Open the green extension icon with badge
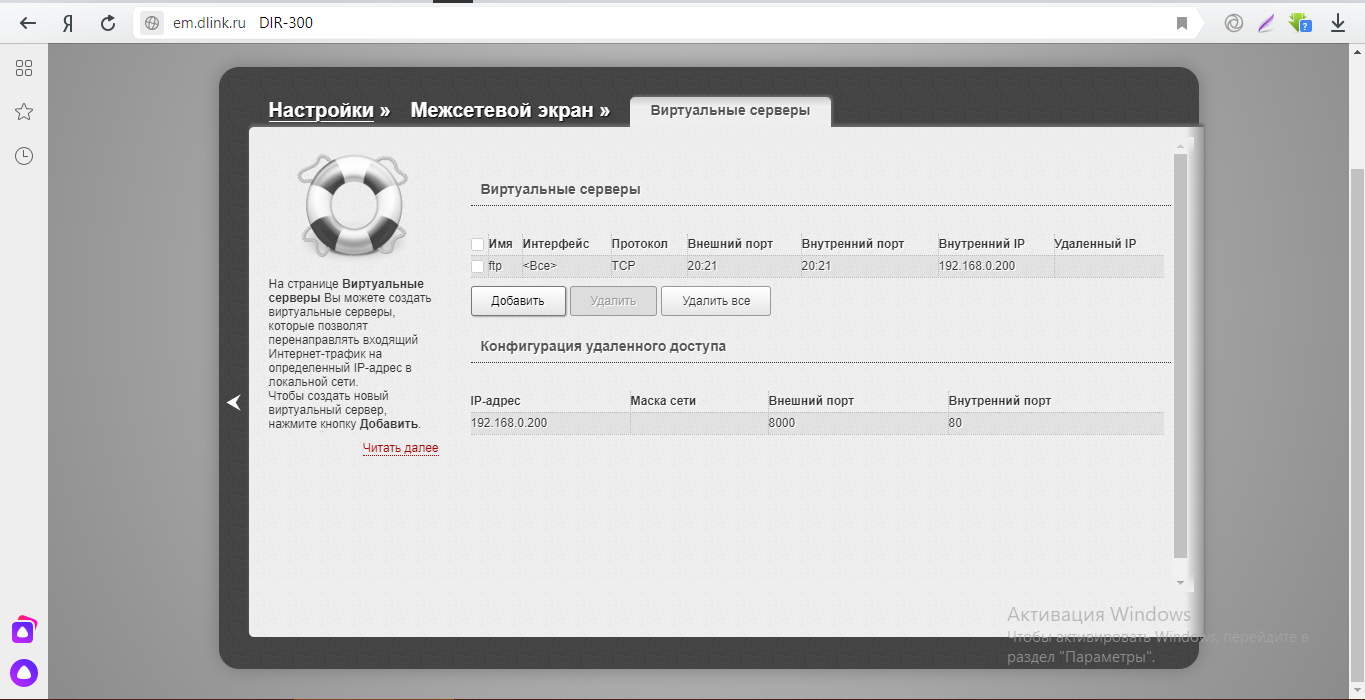This screenshot has height=700, width=1365. pos(1301,23)
